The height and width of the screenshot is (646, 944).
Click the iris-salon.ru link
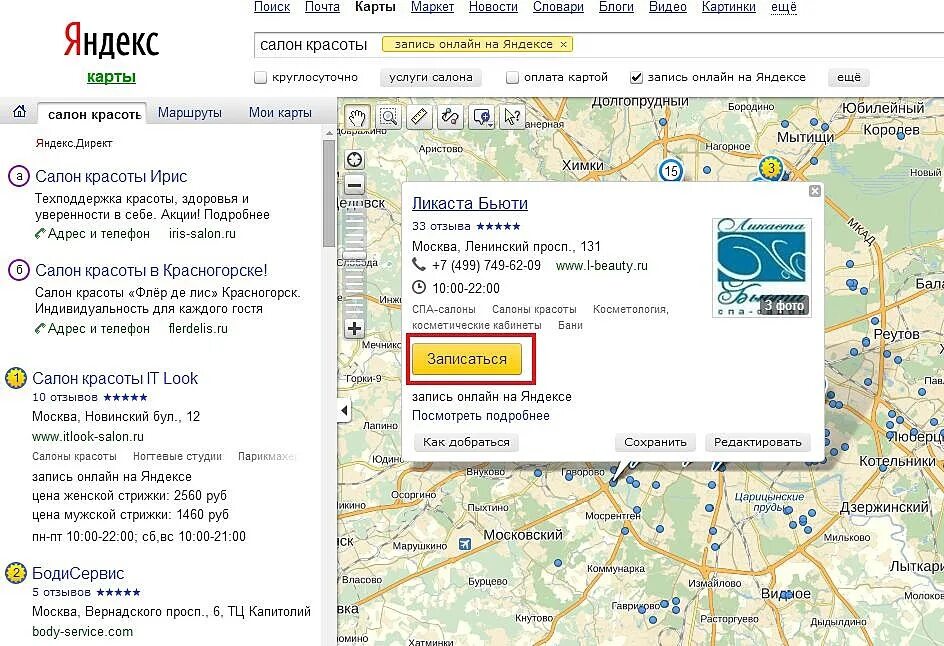202,234
